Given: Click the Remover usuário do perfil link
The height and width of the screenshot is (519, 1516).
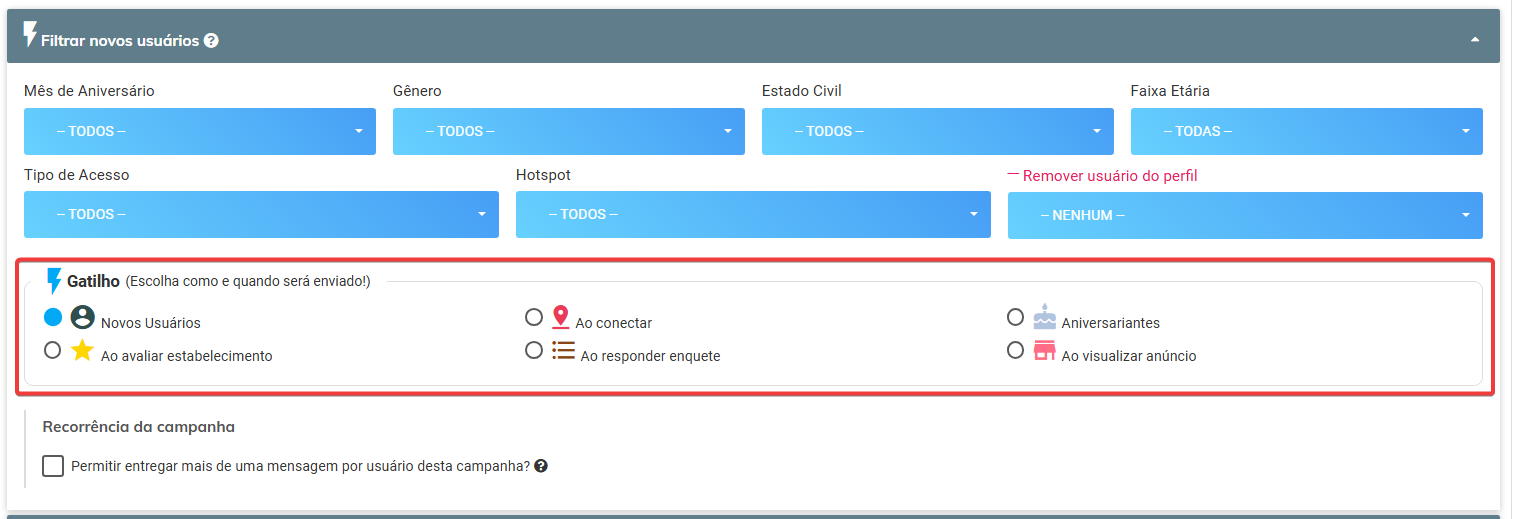Looking at the screenshot, I should [1109, 176].
